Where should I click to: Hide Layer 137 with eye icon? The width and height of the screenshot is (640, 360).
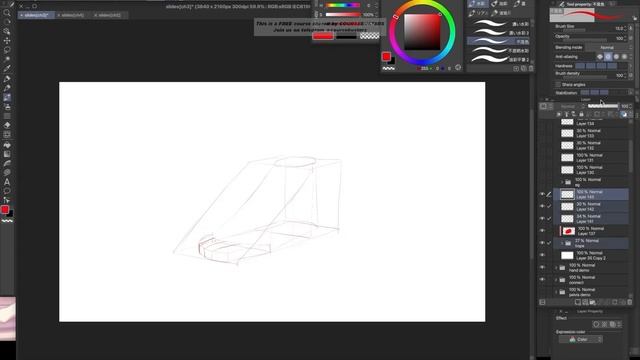[x=542, y=231]
